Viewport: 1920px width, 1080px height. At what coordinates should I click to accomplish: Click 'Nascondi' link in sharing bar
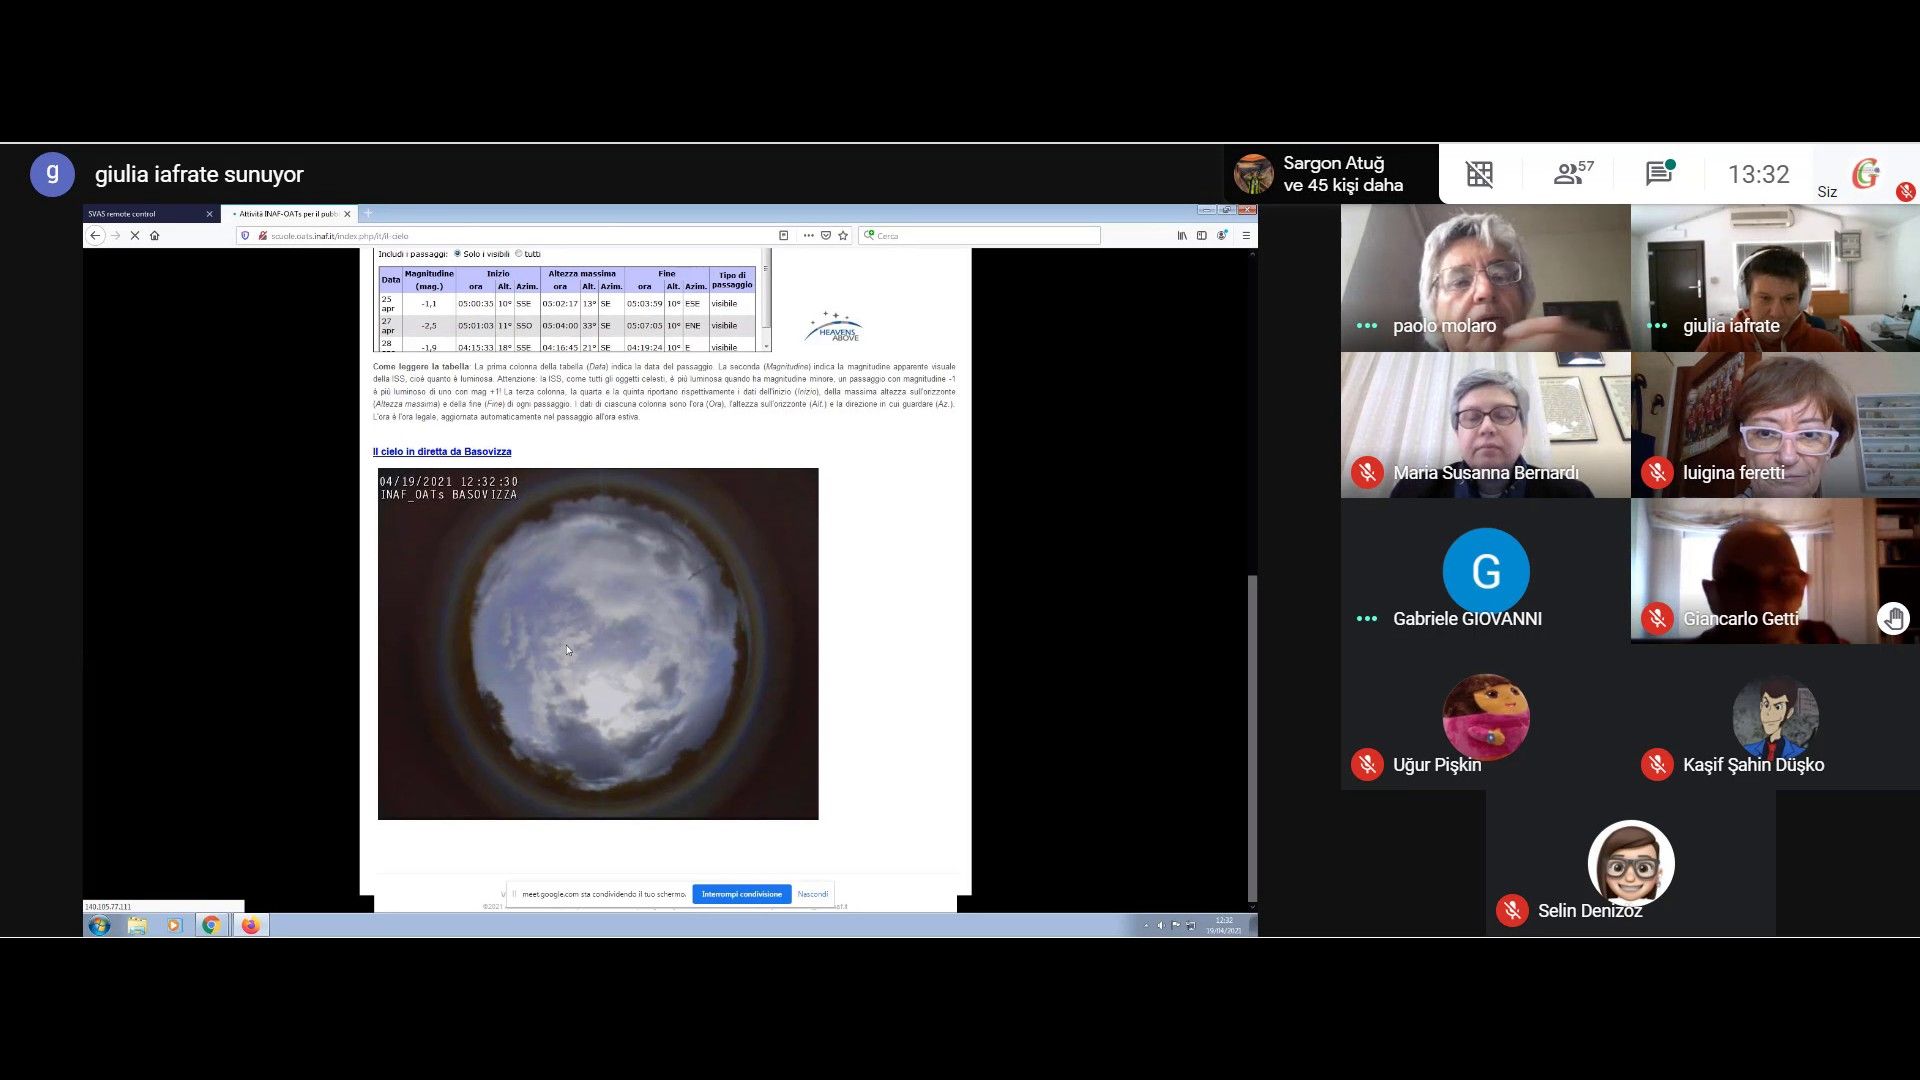coord(812,894)
